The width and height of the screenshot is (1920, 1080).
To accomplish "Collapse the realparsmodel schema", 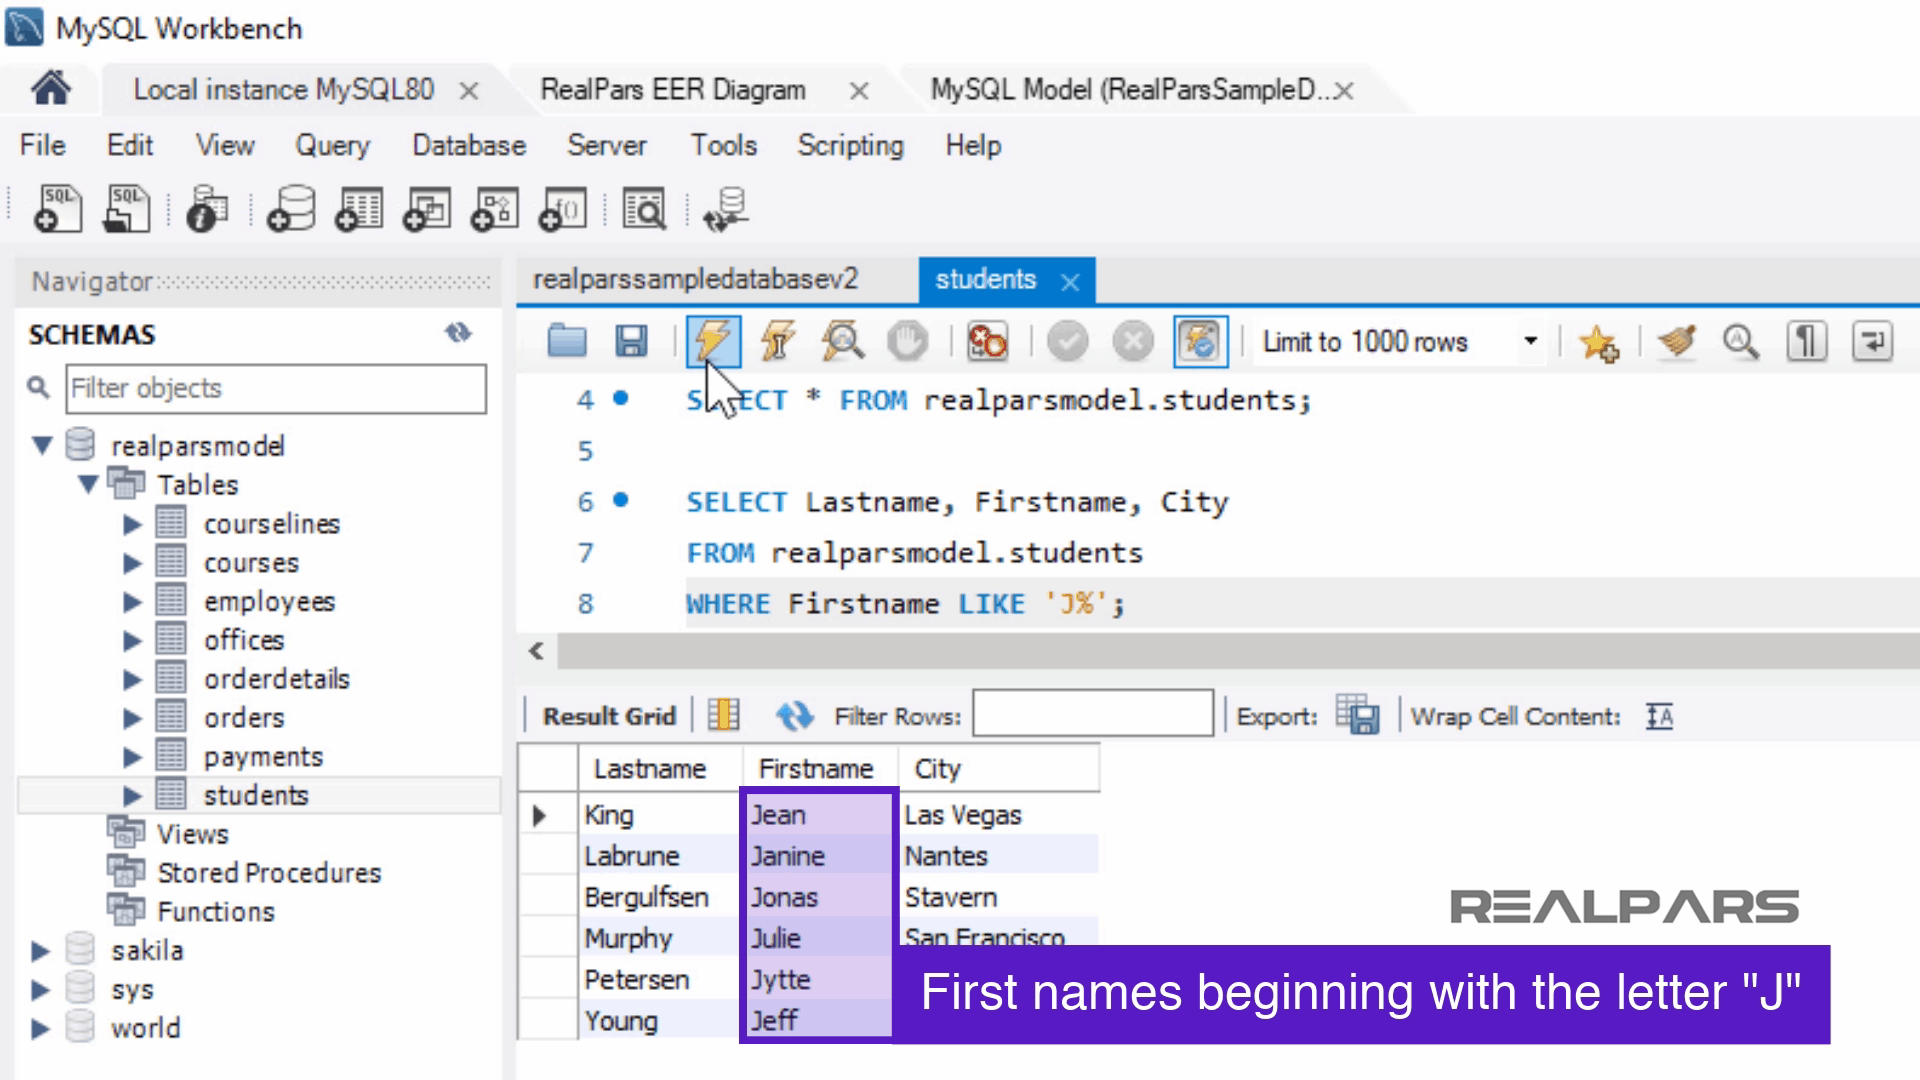I will coord(42,445).
